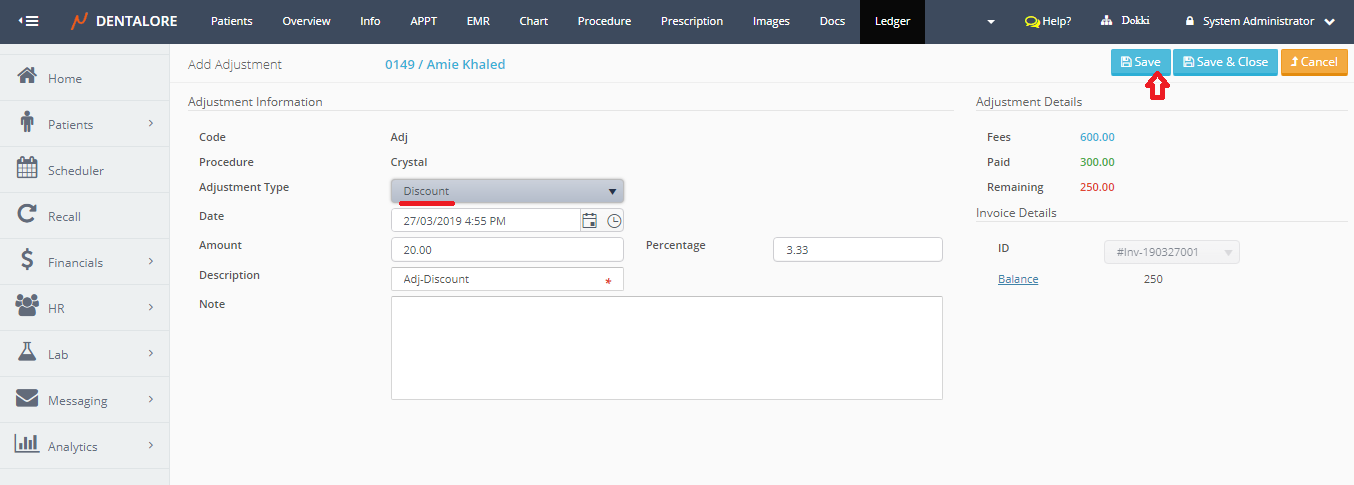
Task: Open Dokki organization icon
Action: (1107, 21)
